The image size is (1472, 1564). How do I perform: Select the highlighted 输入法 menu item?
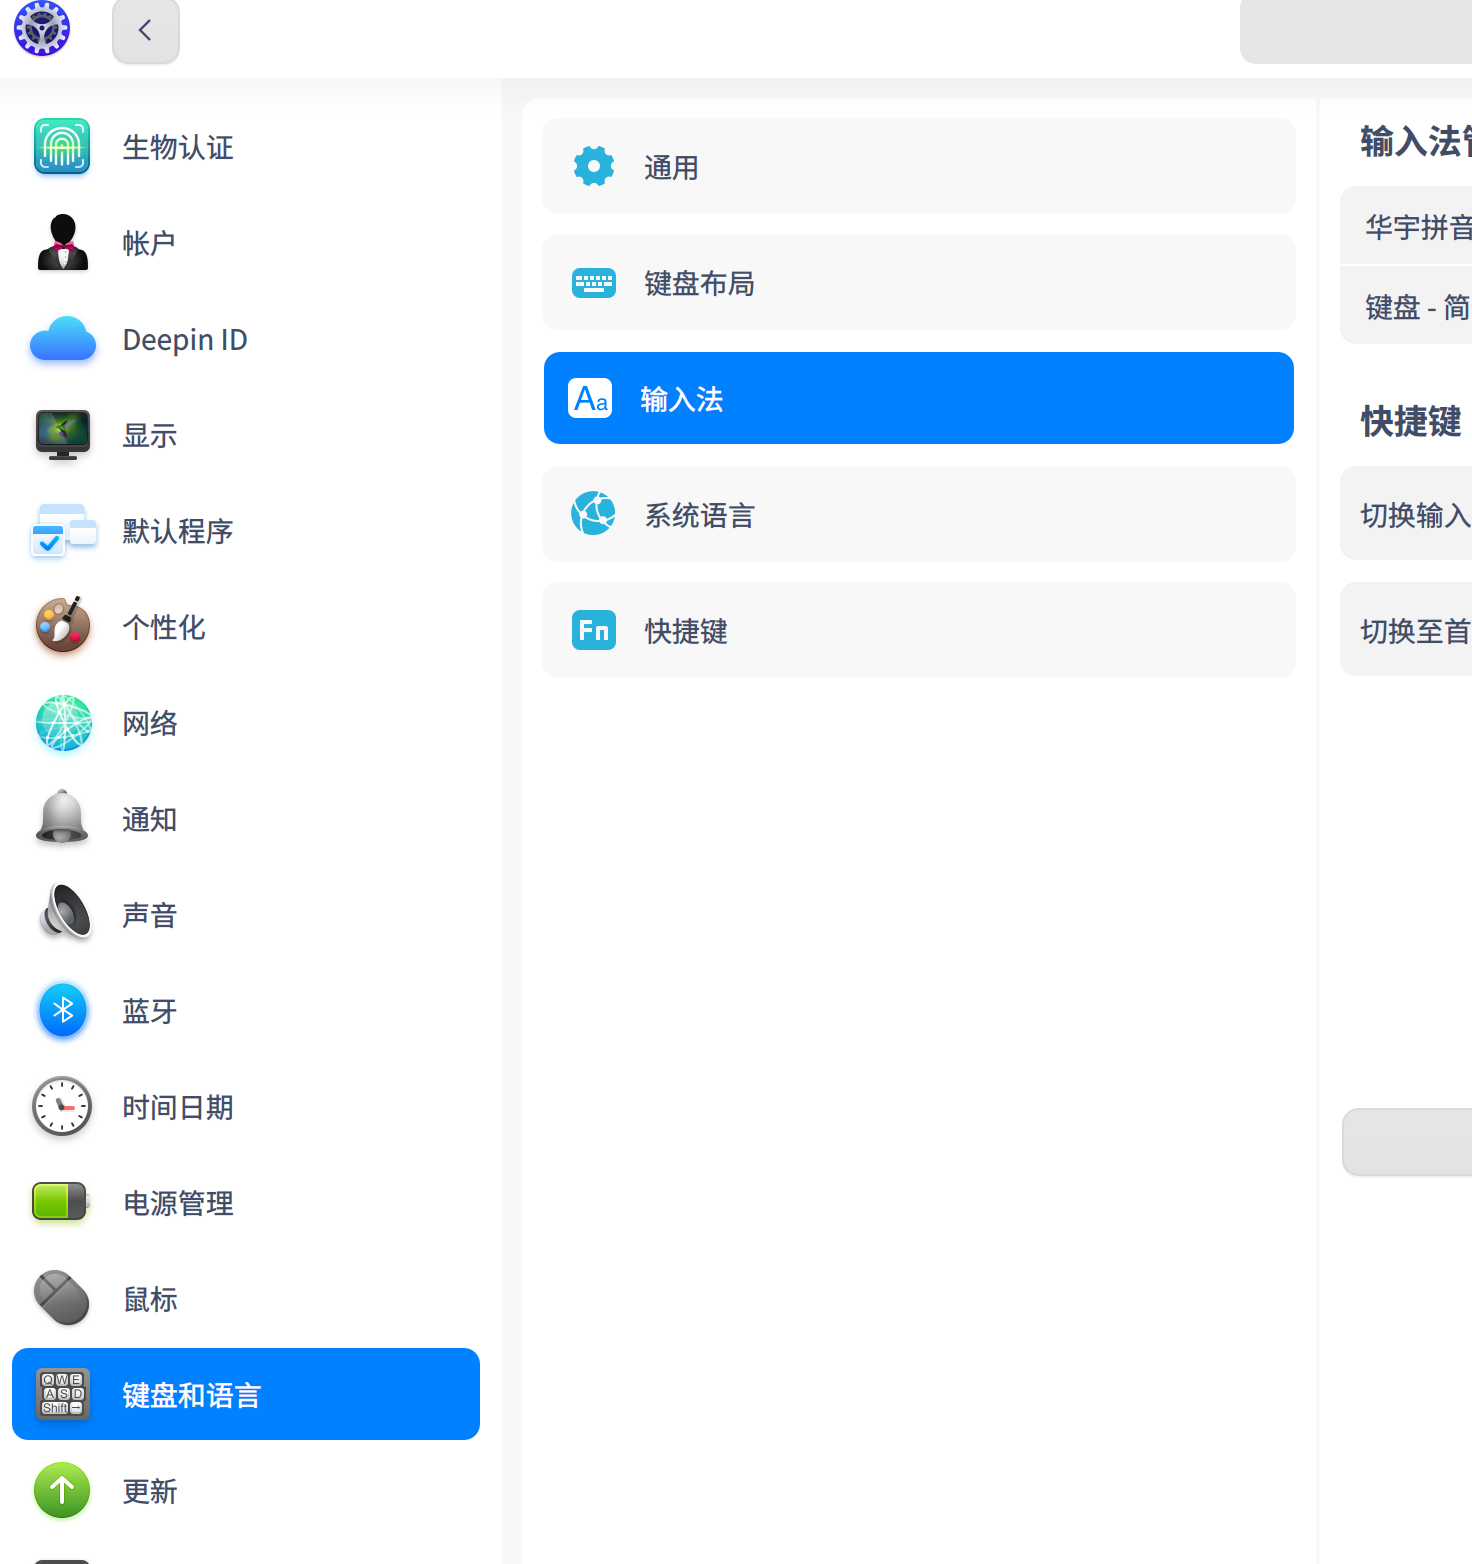point(919,398)
